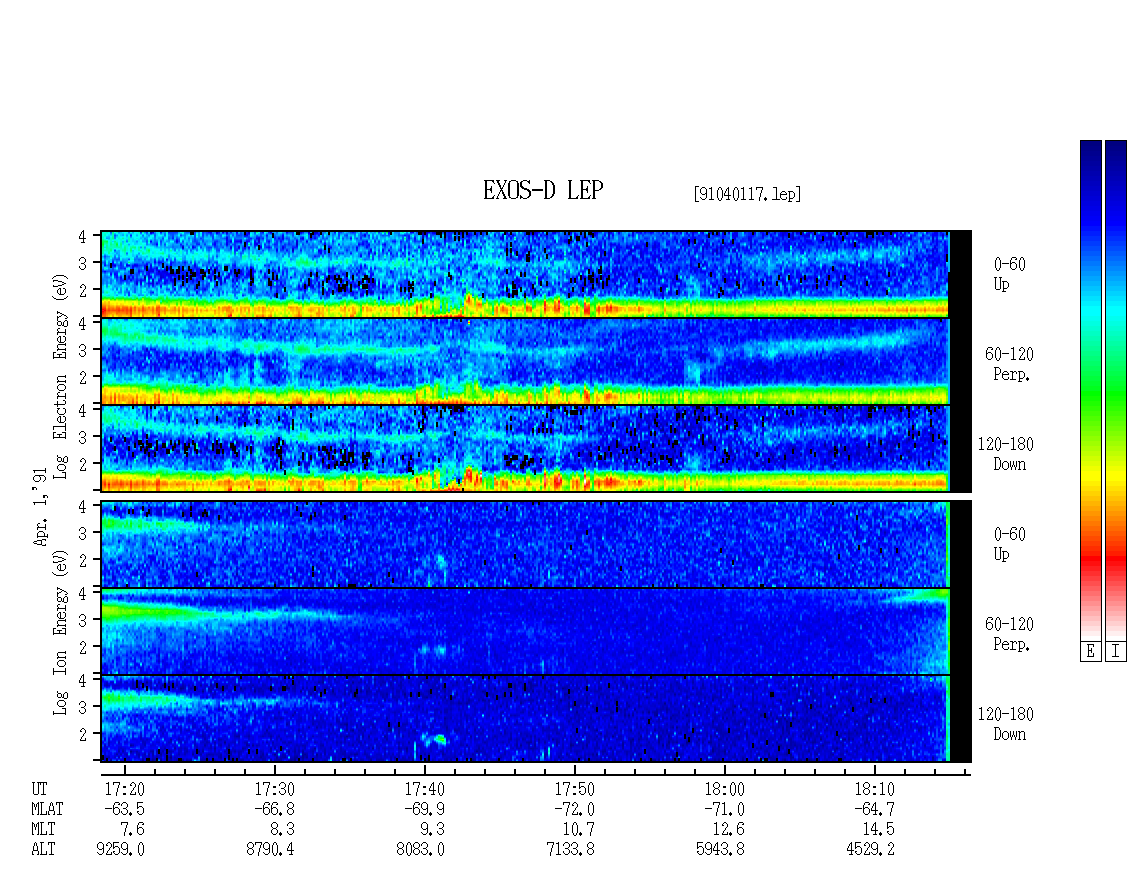Click the 17:50 time tick label
The height and width of the screenshot is (875, 1130).
574,789
